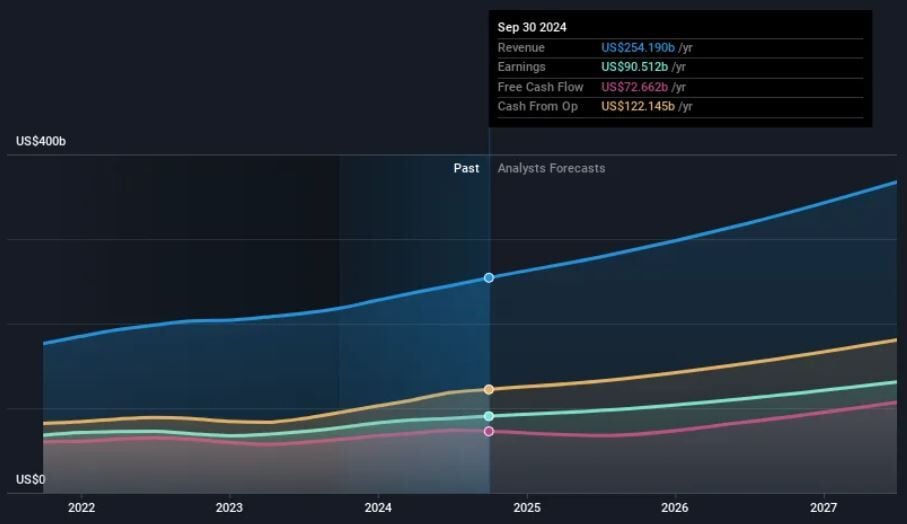
Task: Click the pink Free Cash Flow marker dot
Action: point(489,431)
